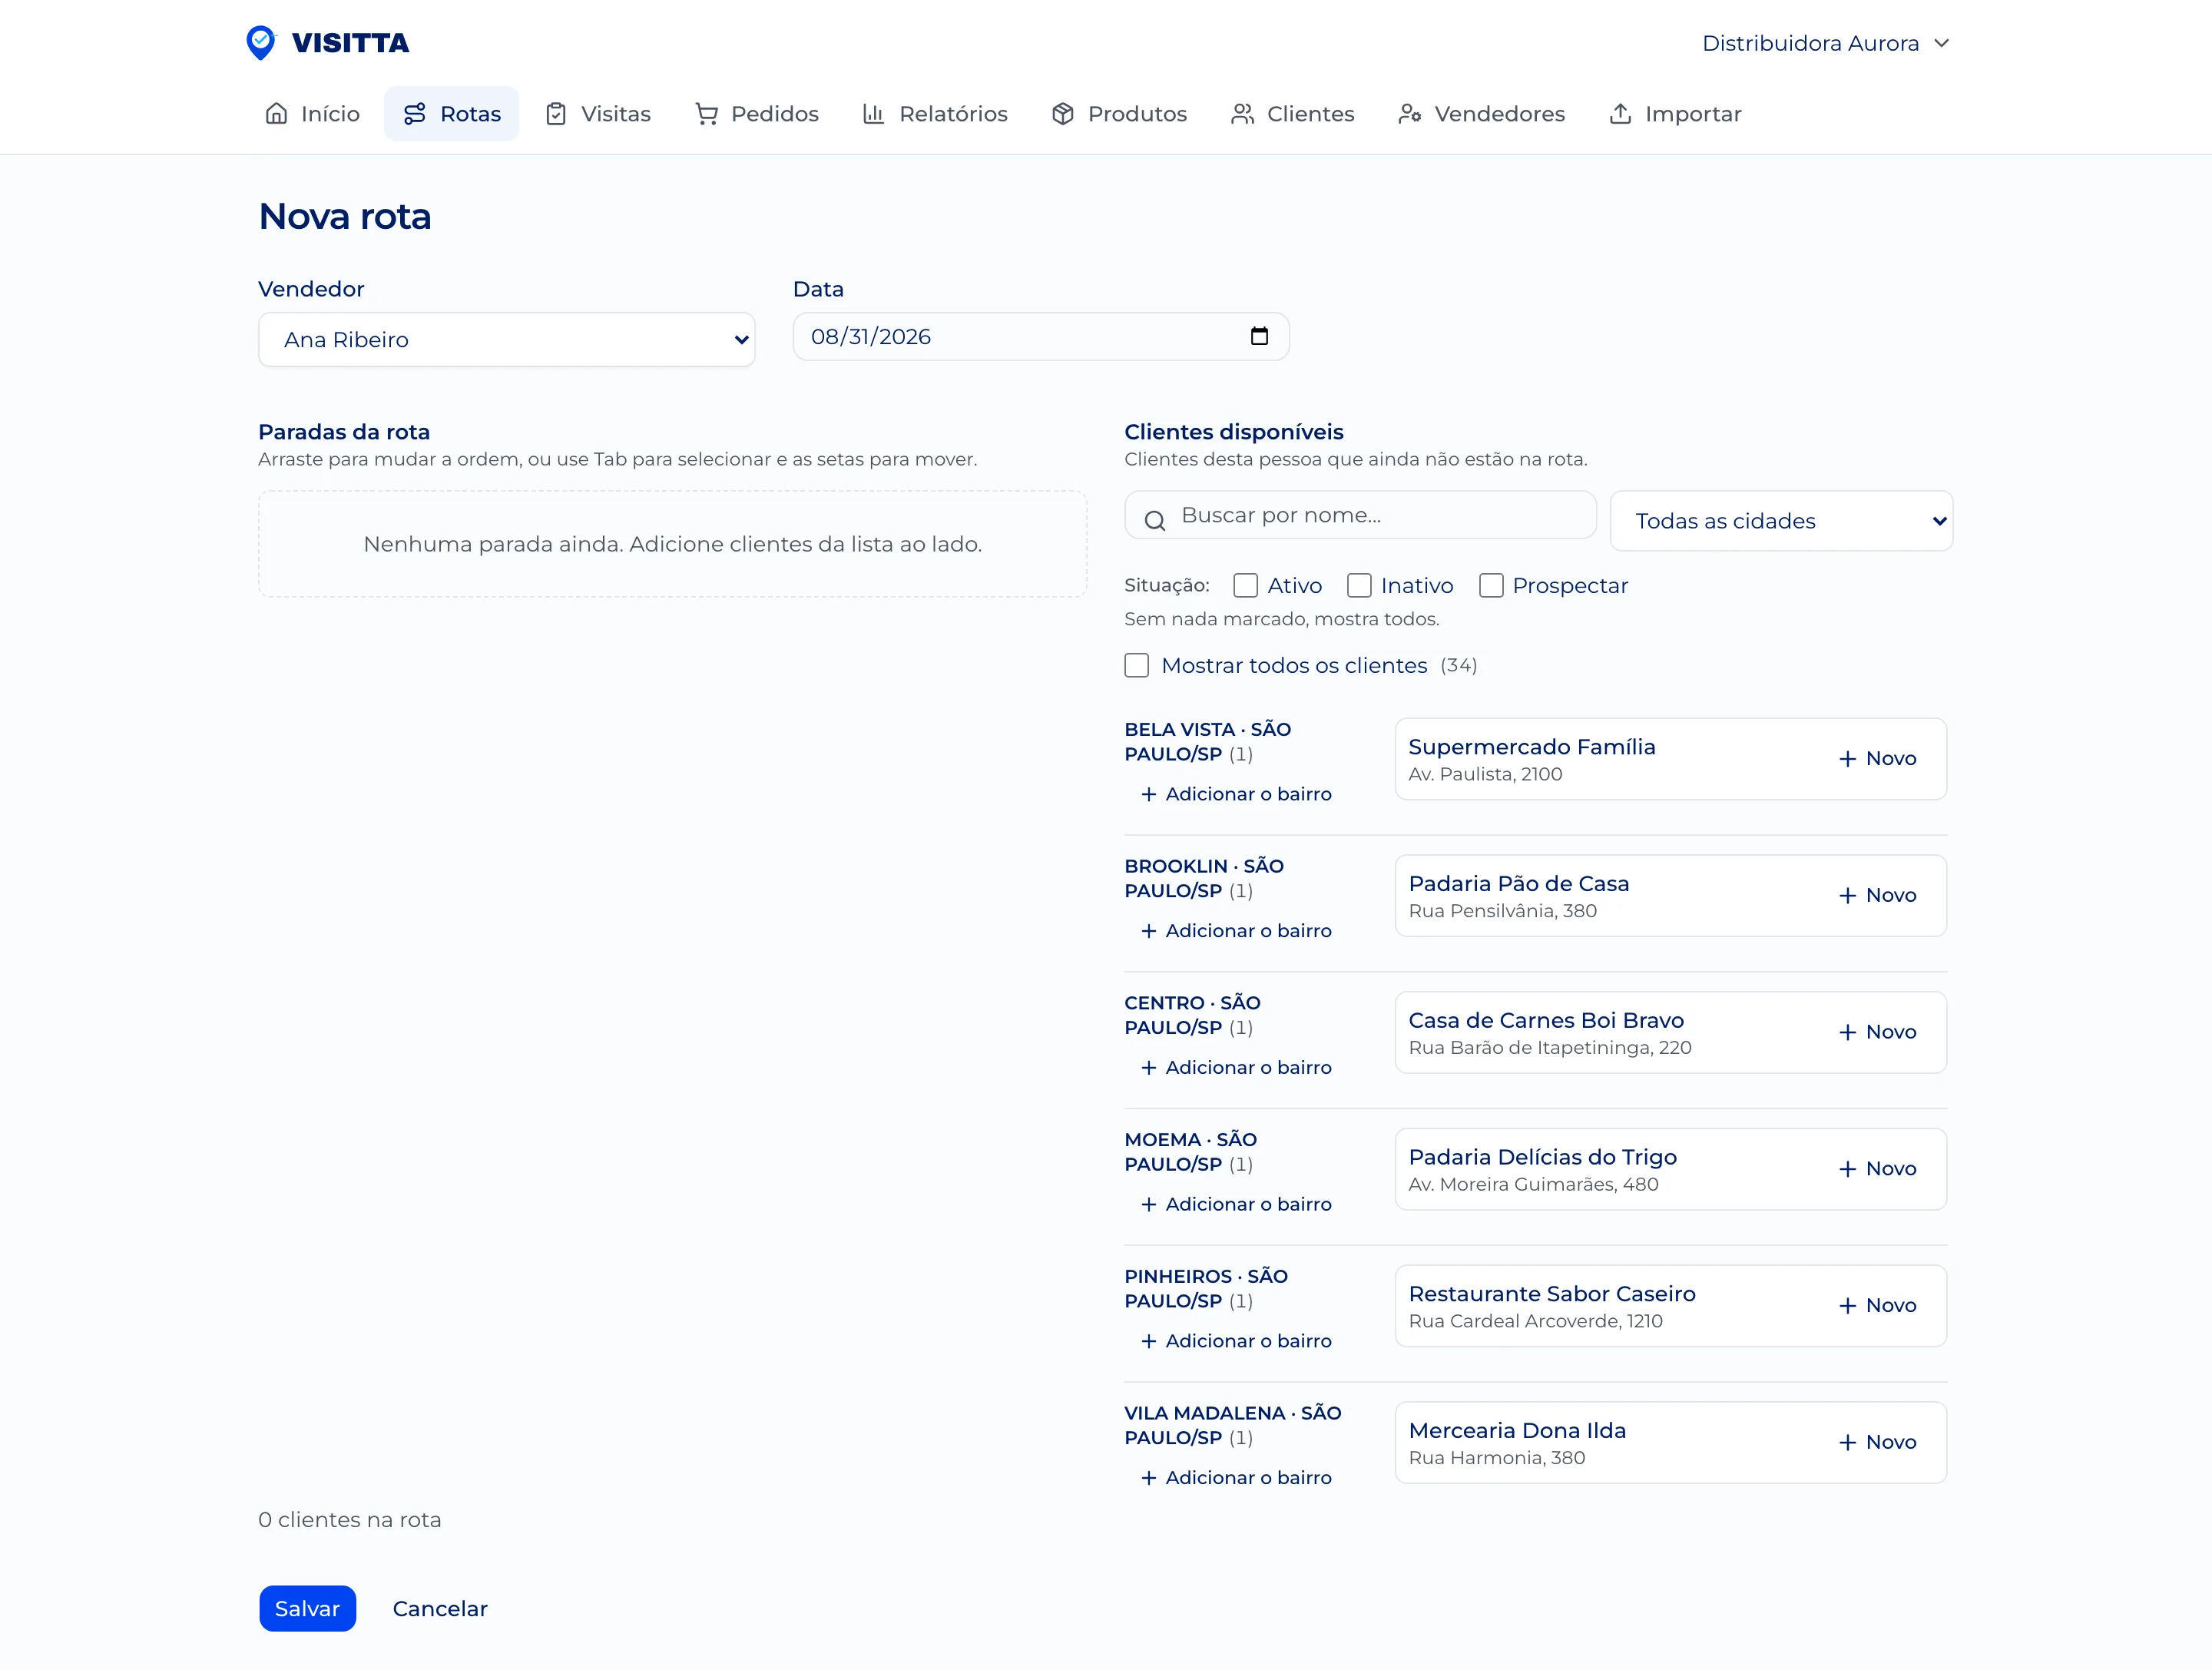Viewport: 2212px width, 1670px height.
Task: Open the Pedidos tab
Action: coord(757,114)
